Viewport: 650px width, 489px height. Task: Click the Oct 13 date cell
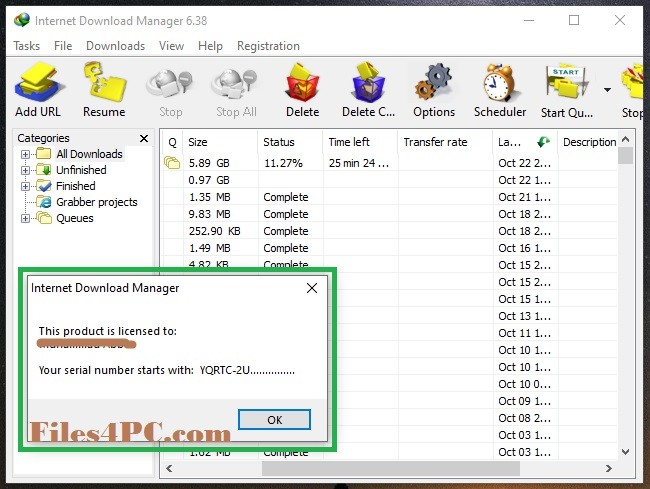tap(524, 316)
